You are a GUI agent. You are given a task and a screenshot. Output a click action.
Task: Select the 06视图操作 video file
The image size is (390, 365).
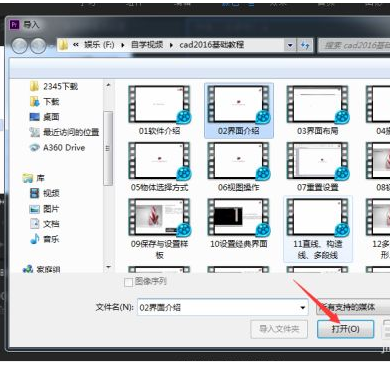coord(239,167)
